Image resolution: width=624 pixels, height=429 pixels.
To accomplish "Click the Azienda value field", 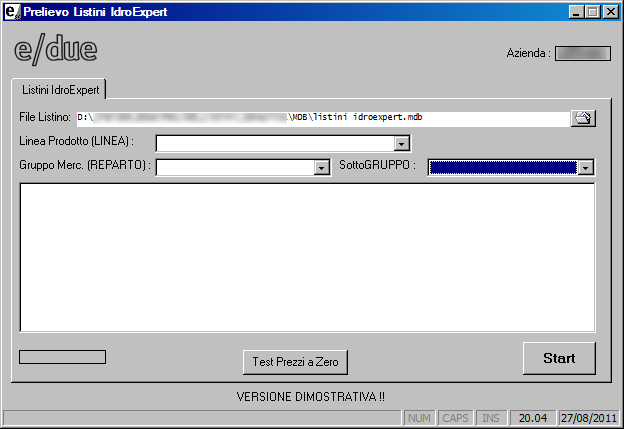I will click(582, 53).
